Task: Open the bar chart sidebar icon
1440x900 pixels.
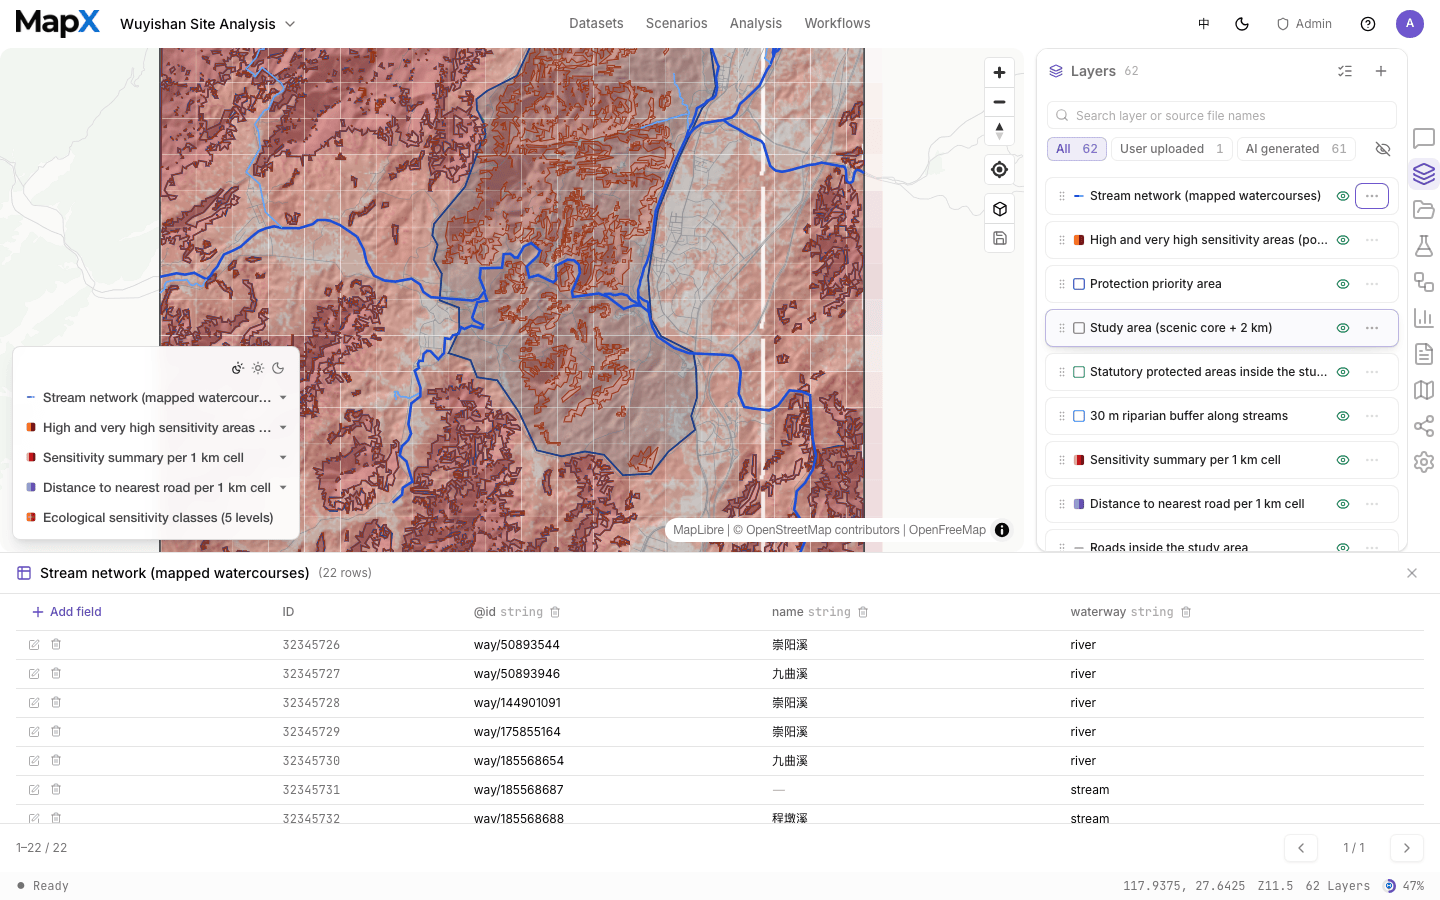Action: pyautogui.click(x=1424, y=318)
